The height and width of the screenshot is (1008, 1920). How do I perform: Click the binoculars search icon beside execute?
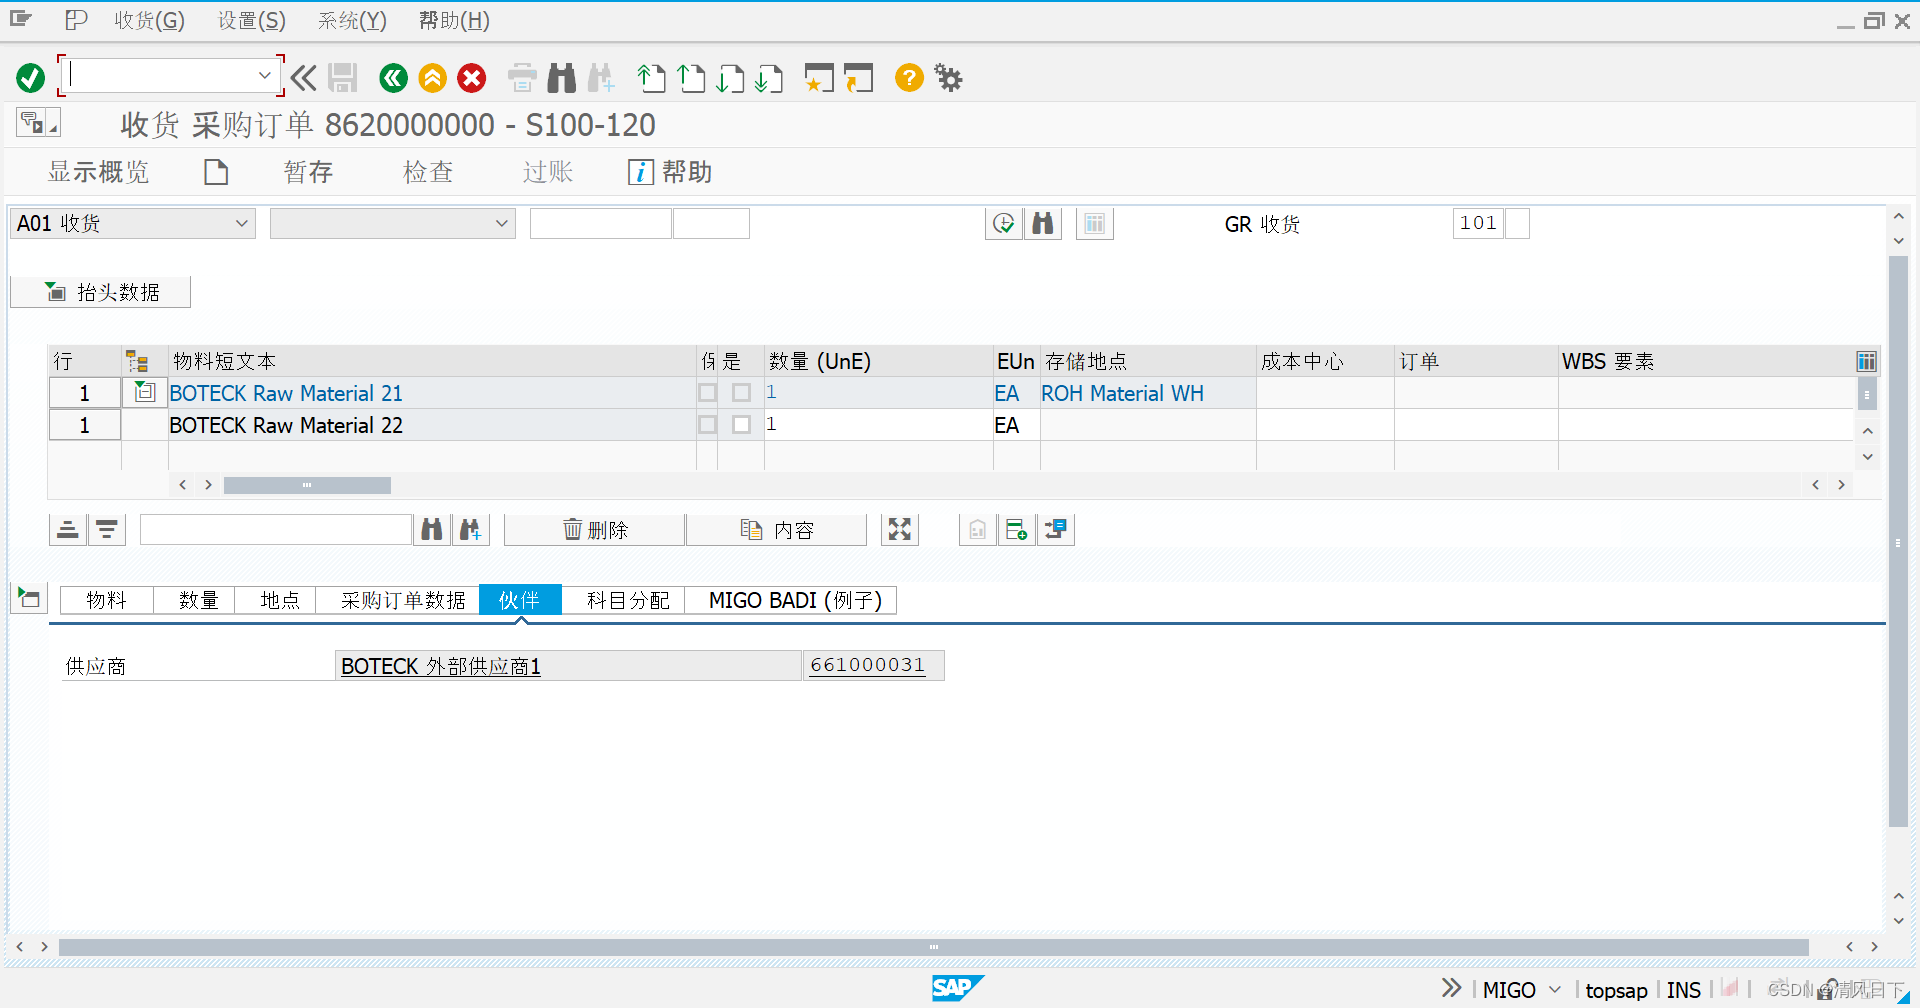tap(1043, 223)
